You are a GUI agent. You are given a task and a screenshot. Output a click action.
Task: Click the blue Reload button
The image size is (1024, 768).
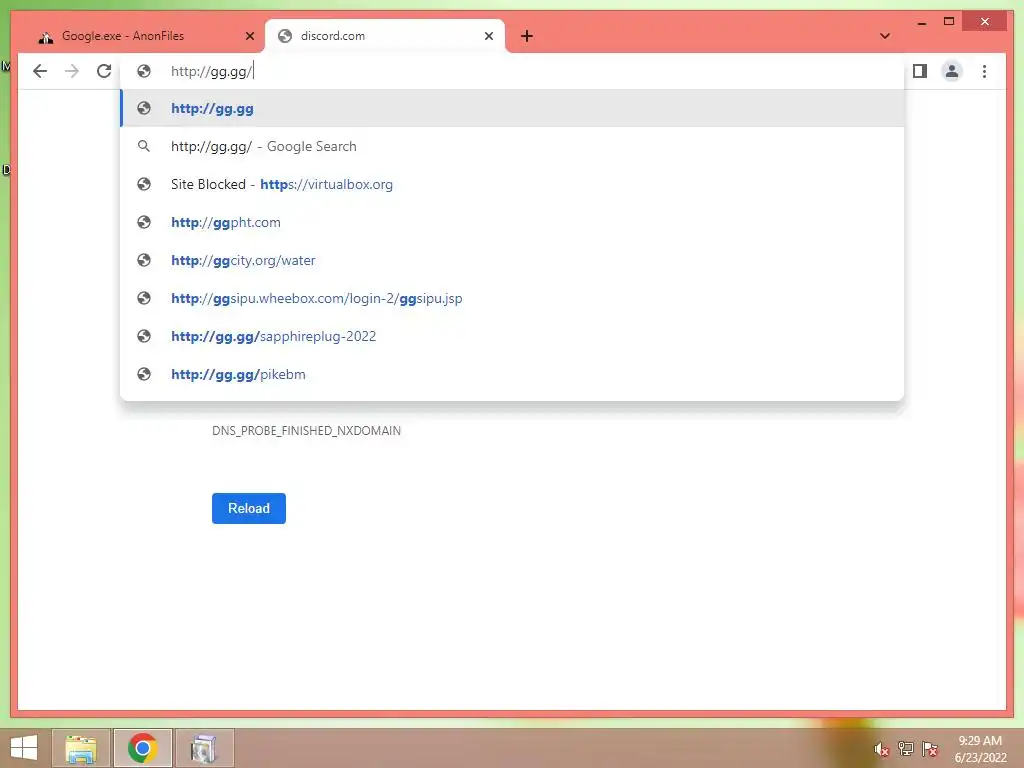249,508
